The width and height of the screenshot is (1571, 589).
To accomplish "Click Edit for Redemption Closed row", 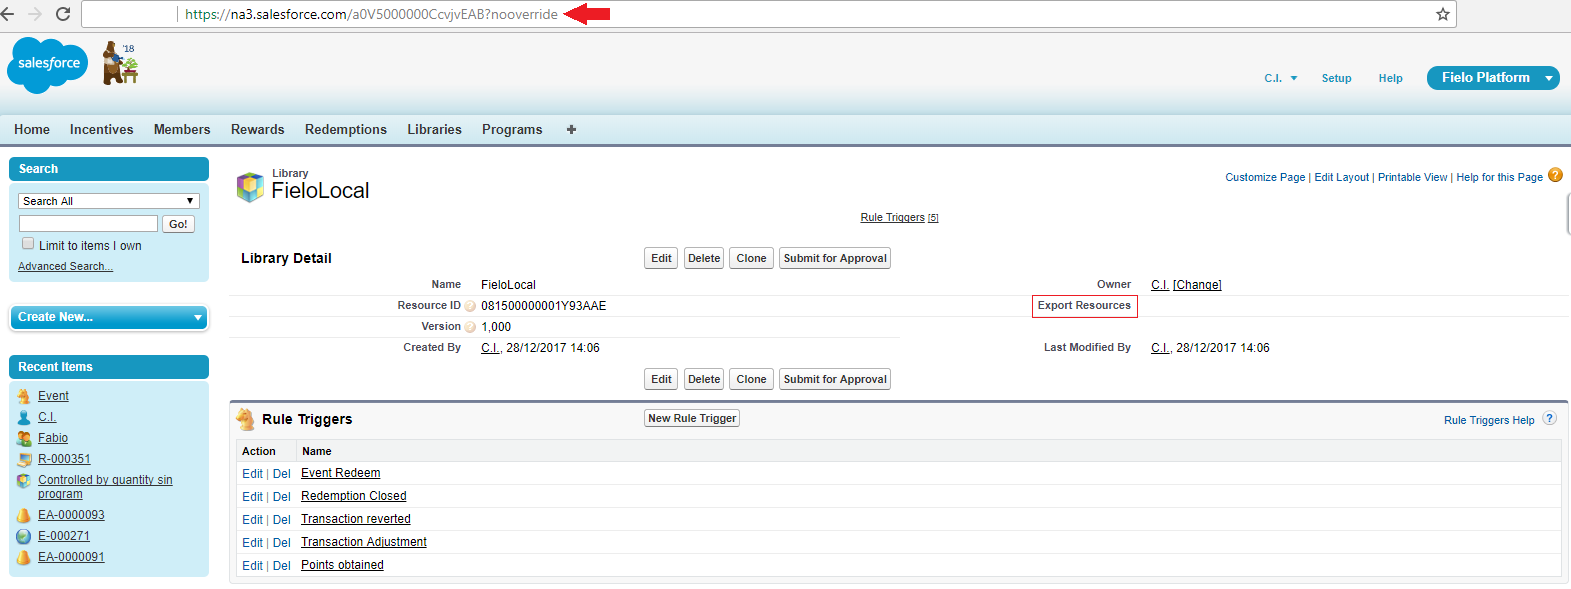I will (252, 496).
